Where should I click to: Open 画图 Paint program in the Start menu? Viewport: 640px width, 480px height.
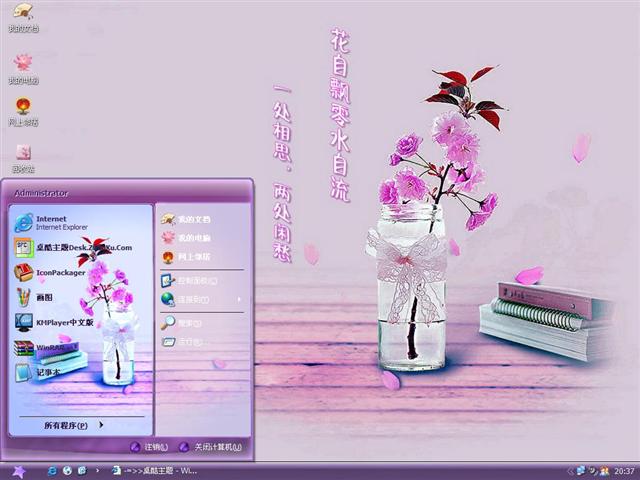point(33,297)
